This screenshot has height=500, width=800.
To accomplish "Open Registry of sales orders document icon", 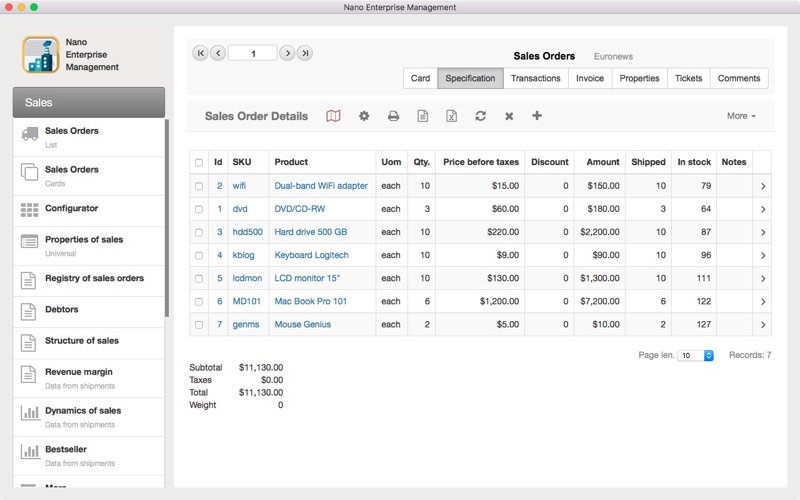I will 29,280.
